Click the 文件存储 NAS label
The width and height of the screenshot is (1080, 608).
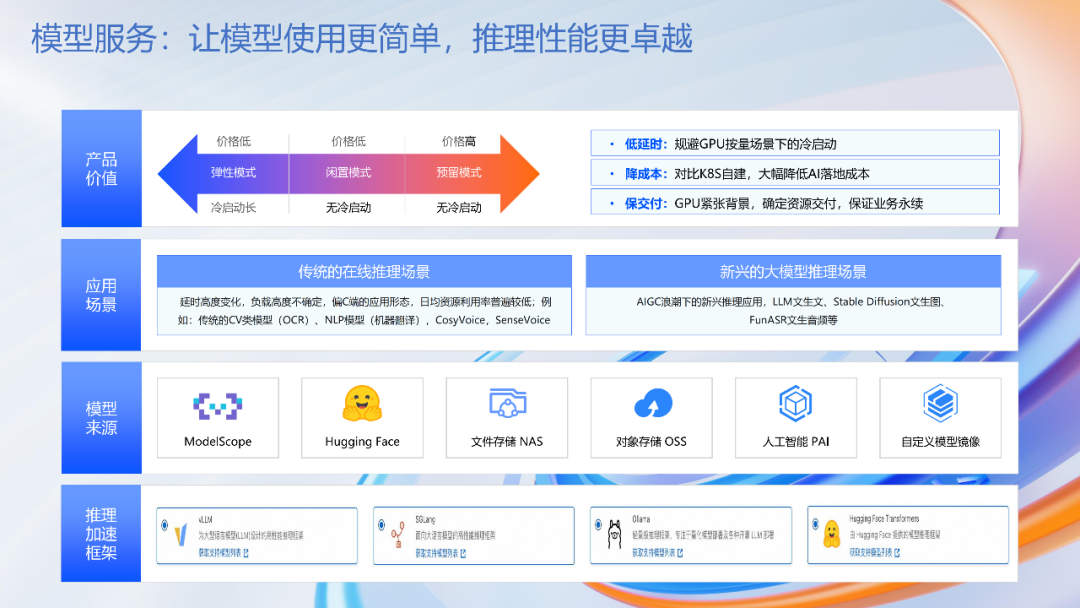507,441
